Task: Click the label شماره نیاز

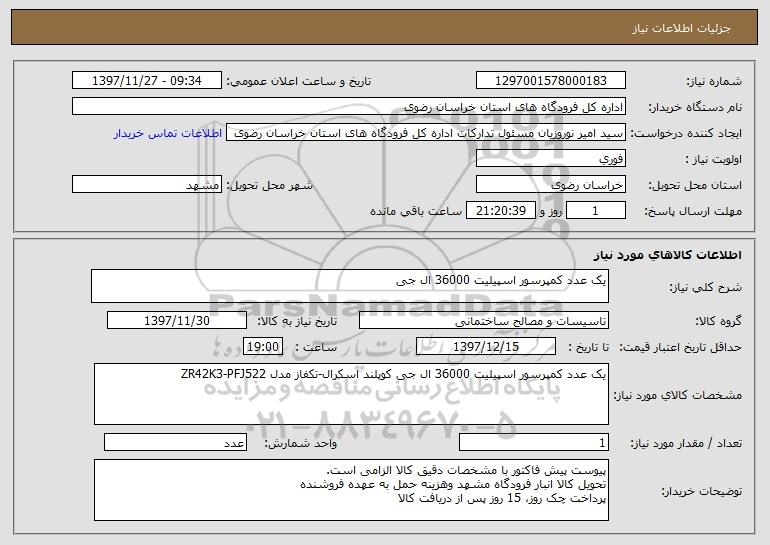Action: (x=714, y=81)
